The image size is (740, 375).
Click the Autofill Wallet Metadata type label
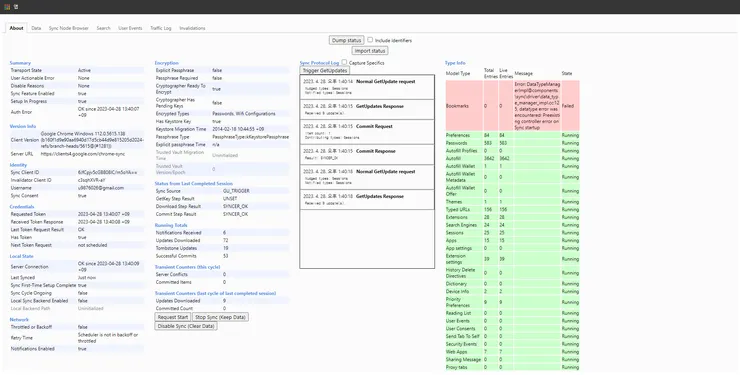pos(461,177)
